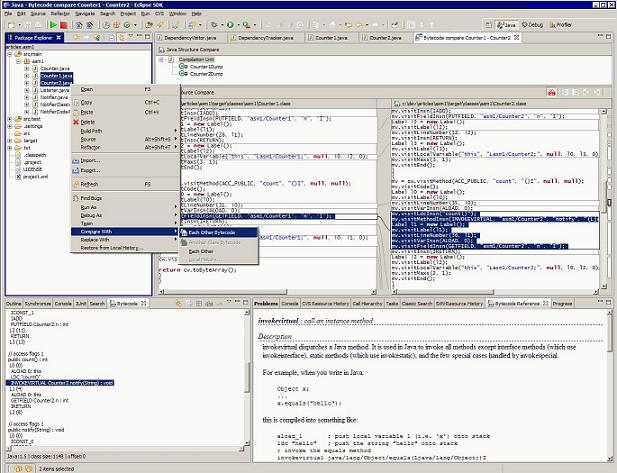The width and height of the screenshot is (617, 473).
Task: Click the New file toolbar icon
Action: [x=11, y=25]
